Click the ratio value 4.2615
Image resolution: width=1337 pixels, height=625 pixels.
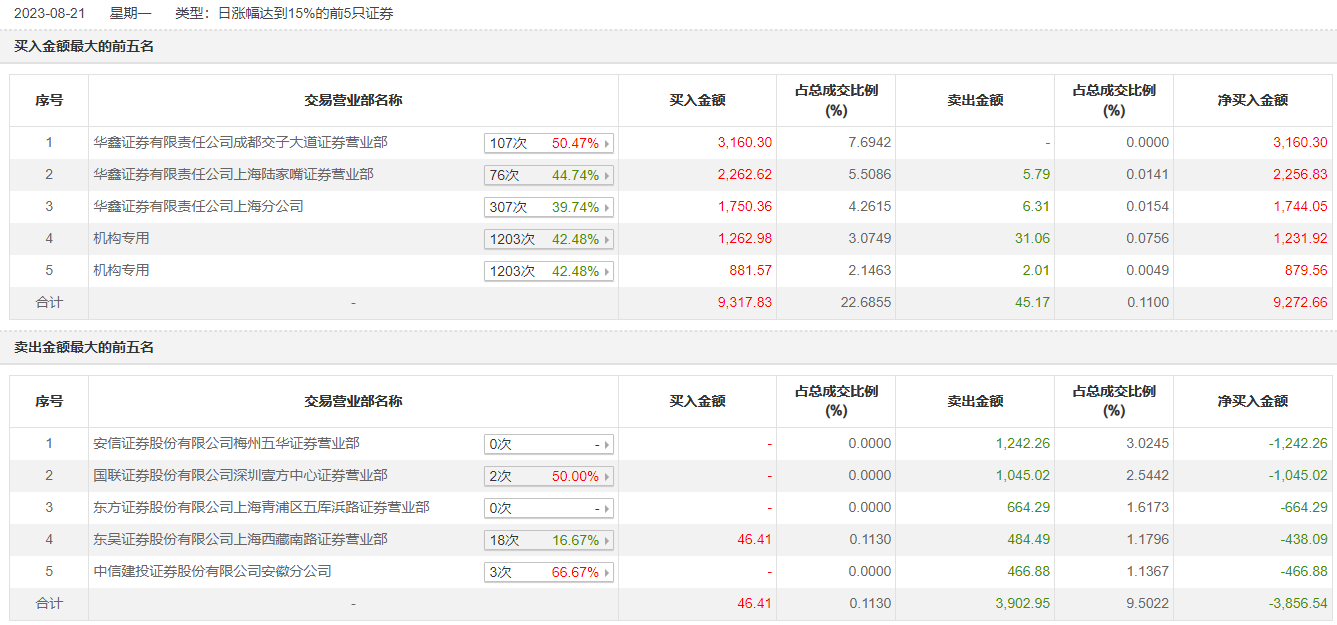pyautogui.click(x=868, y=207)
